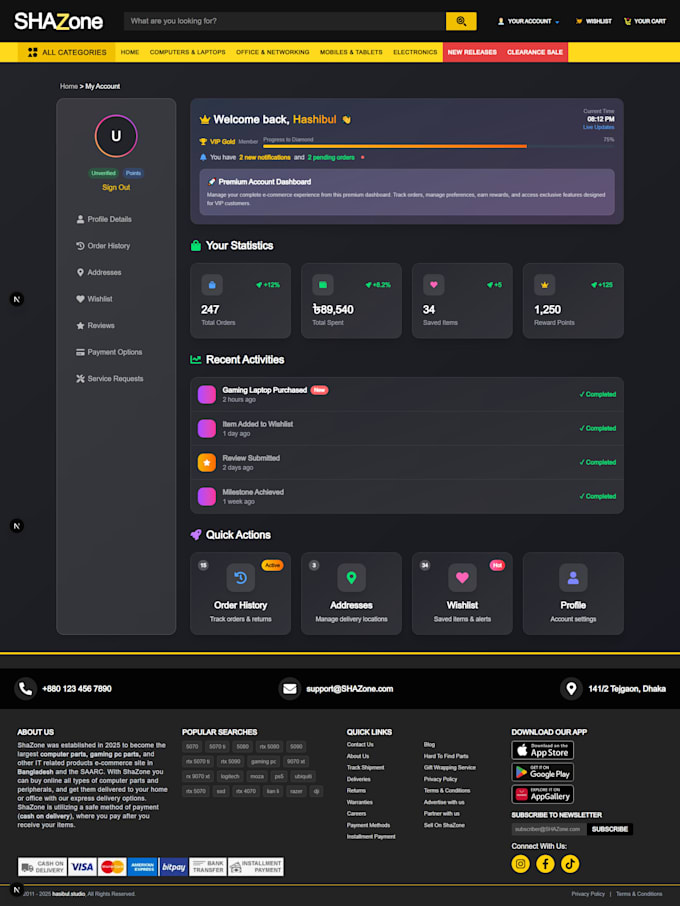
Task: Click the Quick Actions Order History icon
Action: point(240,578)
